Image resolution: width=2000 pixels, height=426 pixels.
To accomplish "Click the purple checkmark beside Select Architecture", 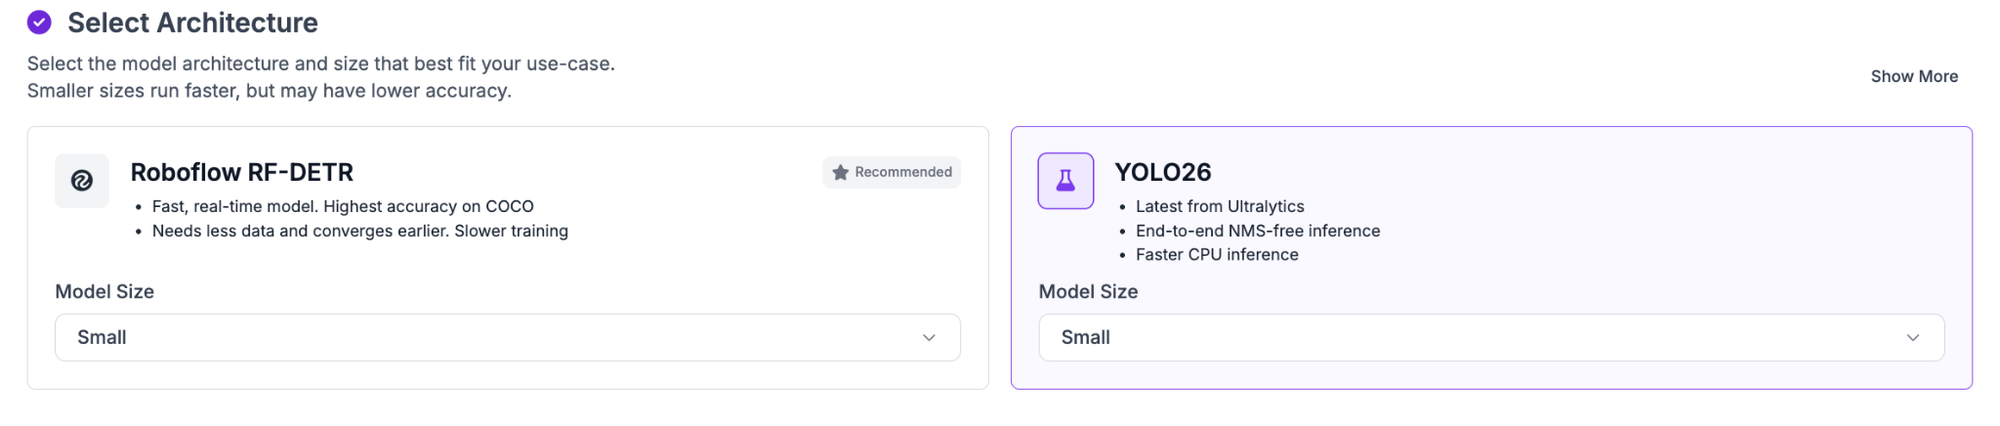I will click(39, 22).
